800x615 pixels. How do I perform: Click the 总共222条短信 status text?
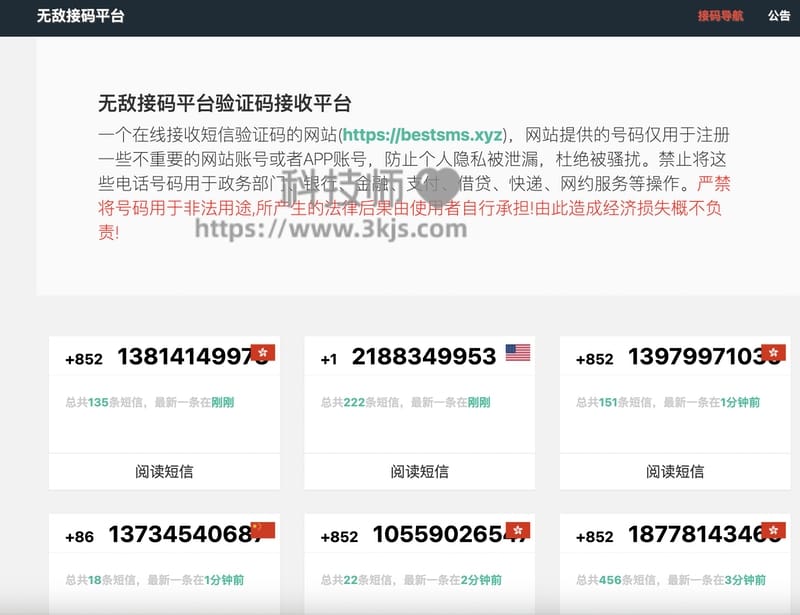click(x=405, y=402)
